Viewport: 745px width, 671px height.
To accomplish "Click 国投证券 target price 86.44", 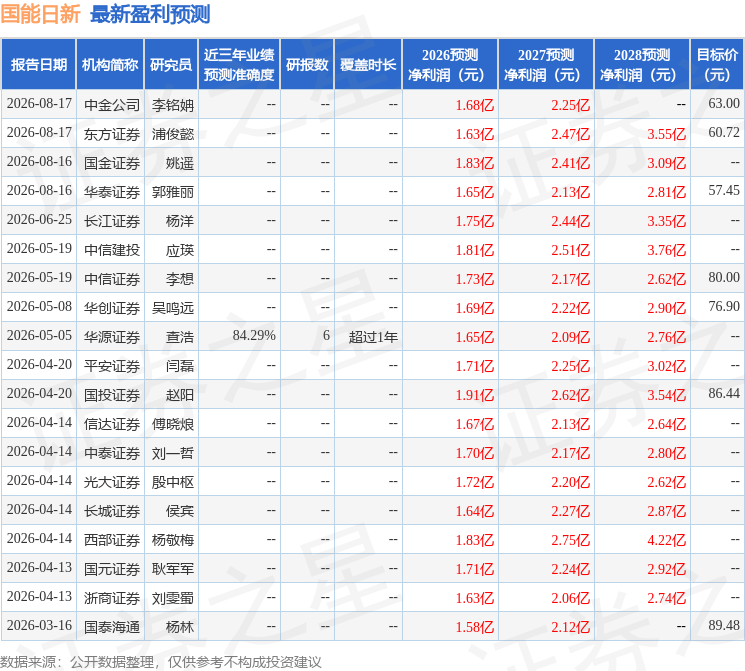I will [x=724, y=393].
